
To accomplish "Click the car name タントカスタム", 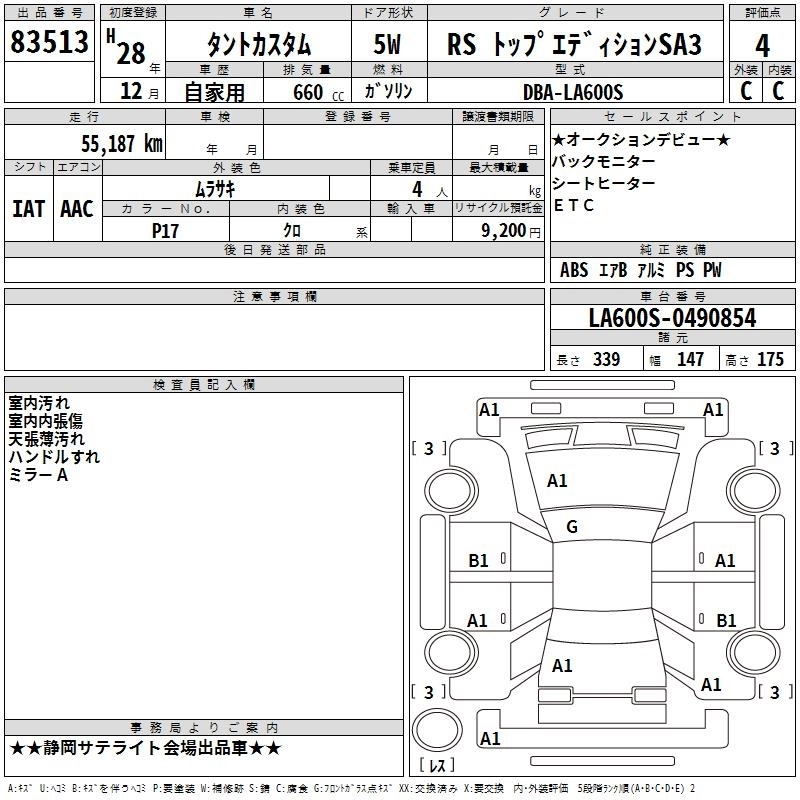I will [258, 45].
